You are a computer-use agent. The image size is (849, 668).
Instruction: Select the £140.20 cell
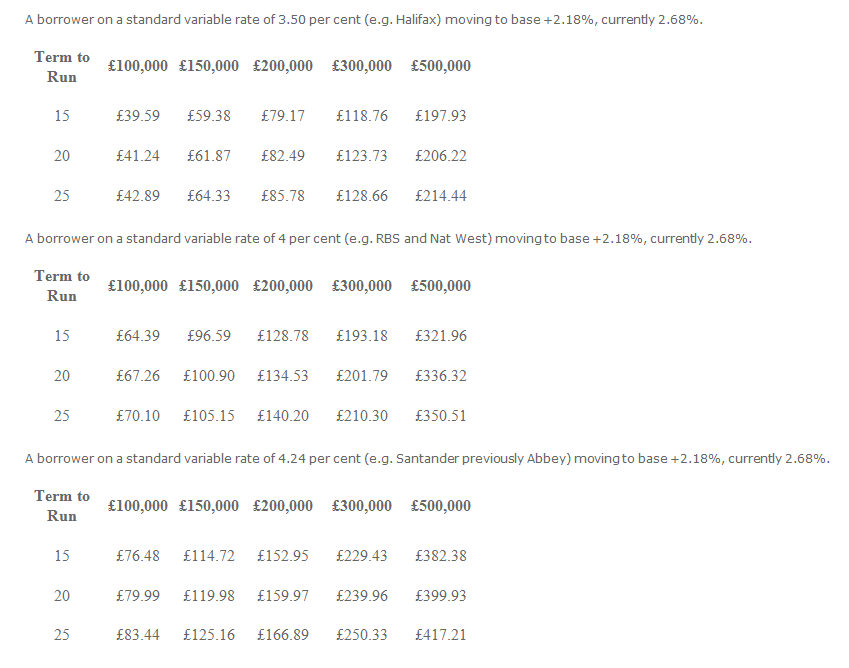[x=283, y=416]
